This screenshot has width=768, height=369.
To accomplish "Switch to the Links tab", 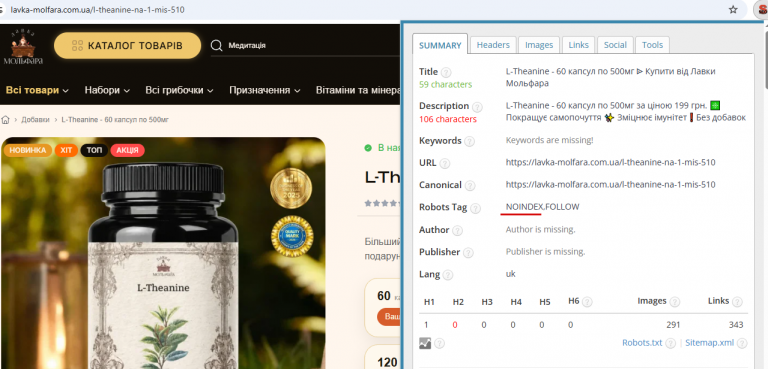I will pos(578,45).
